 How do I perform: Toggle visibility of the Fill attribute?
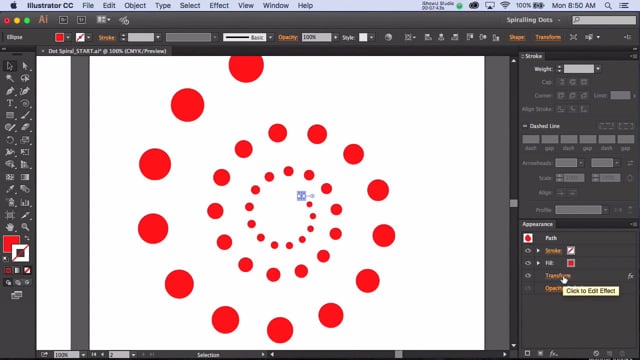[x=528, y=263]
